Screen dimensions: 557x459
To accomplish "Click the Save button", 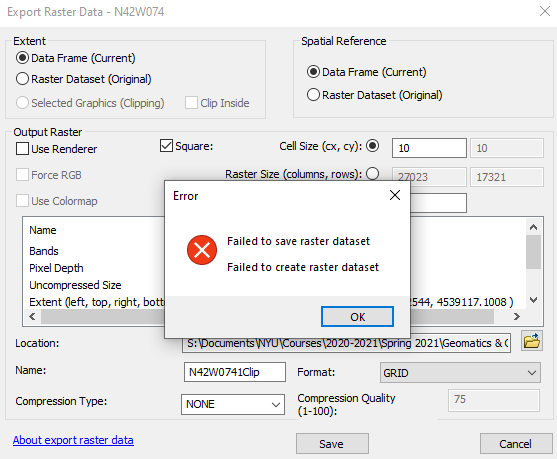I will tap(332, 444).
